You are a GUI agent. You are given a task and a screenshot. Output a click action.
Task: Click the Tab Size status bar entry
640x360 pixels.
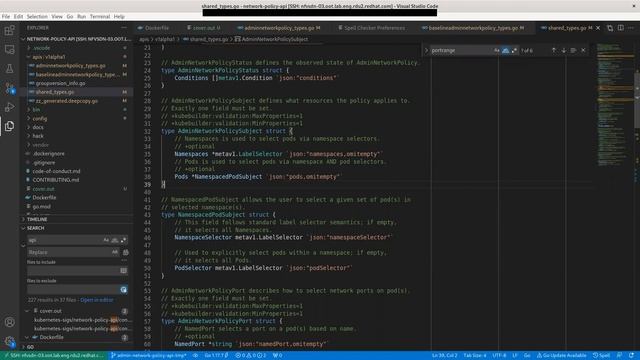pyautogui.click(x=475, y=356)
